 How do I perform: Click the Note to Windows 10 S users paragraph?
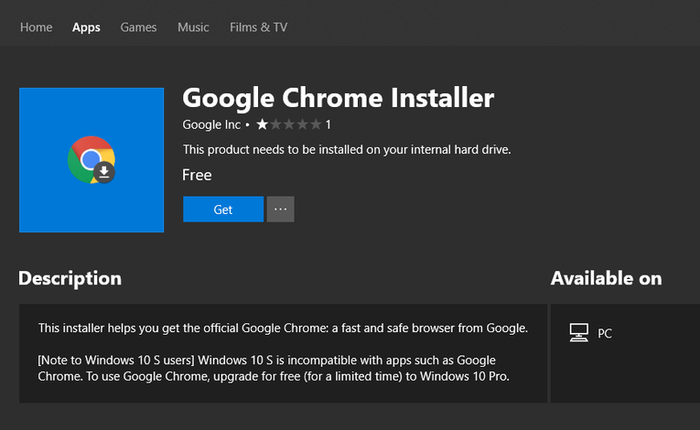pyautogui.click(x=273, y=368)
